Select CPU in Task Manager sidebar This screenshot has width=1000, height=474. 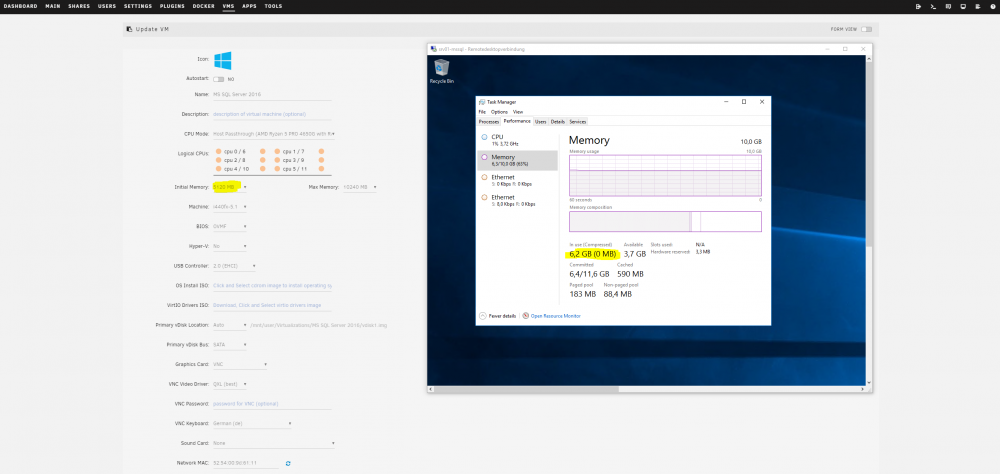tap(517, 140)
